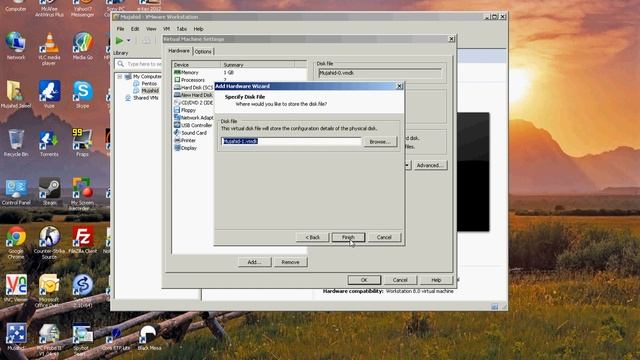
Task: Open the Black Mesa desktop shortcut
Action: [149, 337]
